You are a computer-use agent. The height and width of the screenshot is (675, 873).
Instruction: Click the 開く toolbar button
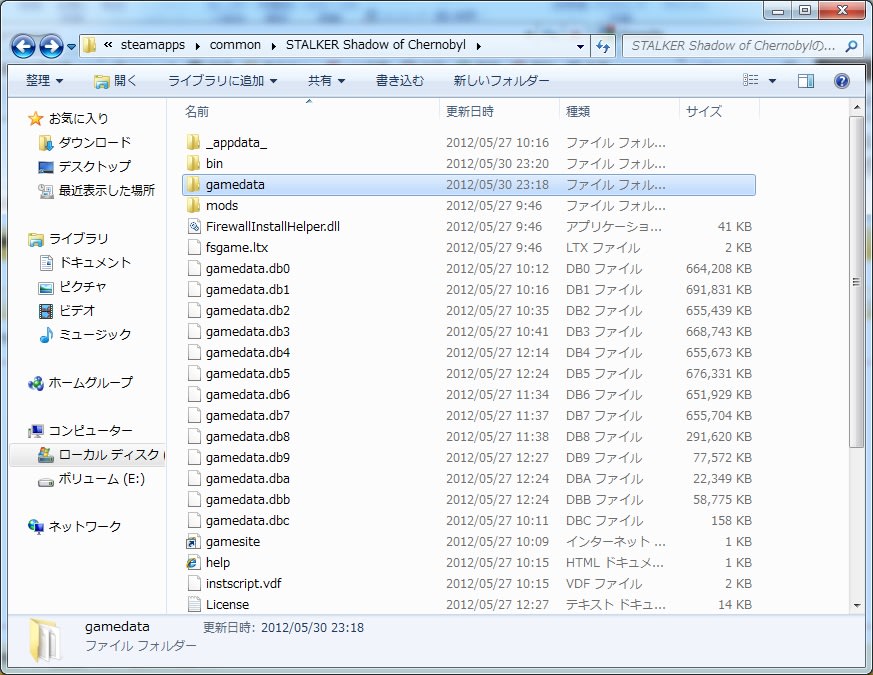pos(115,81)
